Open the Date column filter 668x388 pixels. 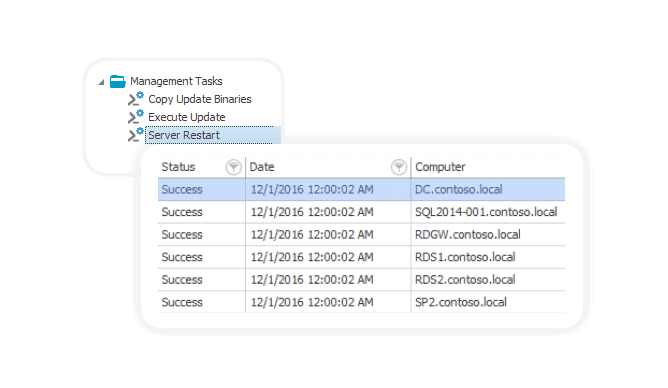tap(399, 167)
